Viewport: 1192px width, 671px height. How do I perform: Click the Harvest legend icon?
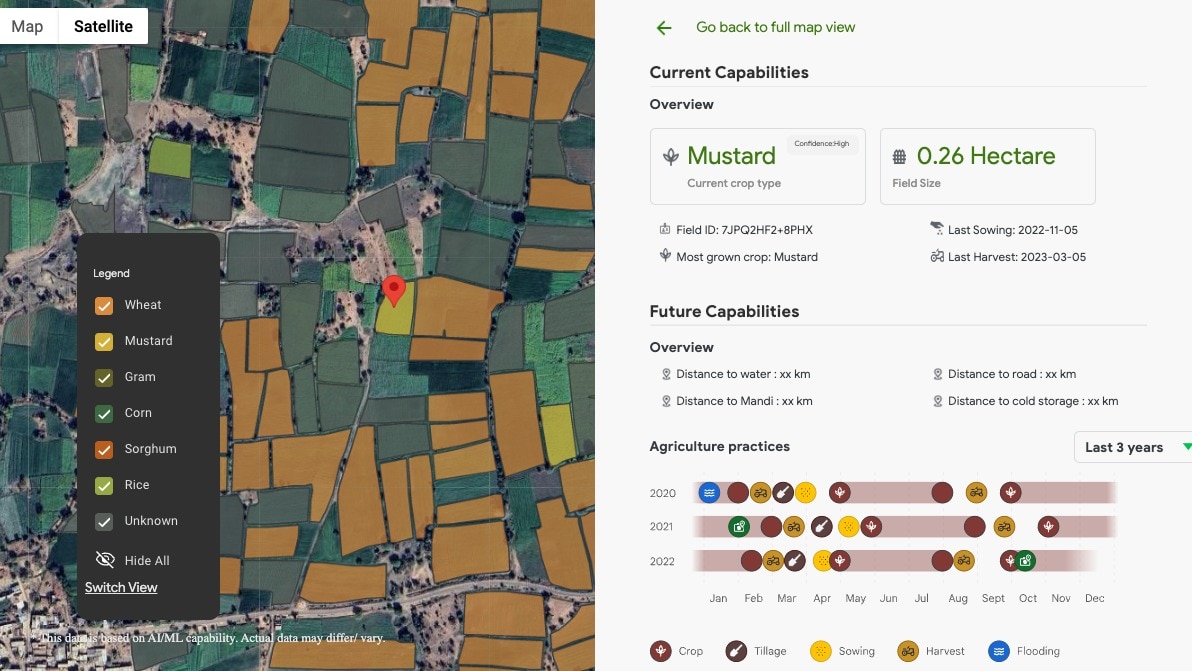(x=906, y=650)
